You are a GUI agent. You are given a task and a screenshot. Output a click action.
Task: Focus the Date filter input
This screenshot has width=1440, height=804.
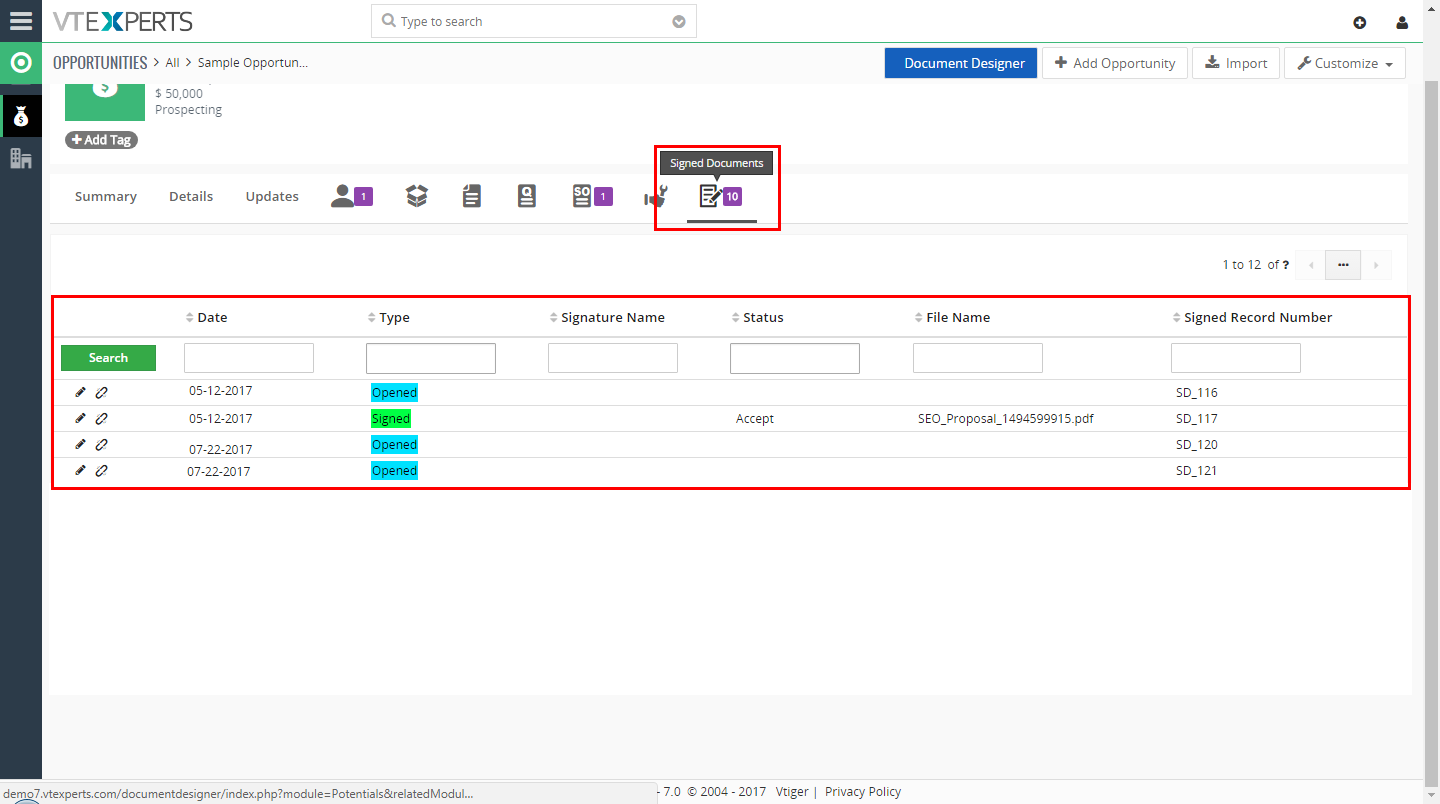(x=249, y=358)
